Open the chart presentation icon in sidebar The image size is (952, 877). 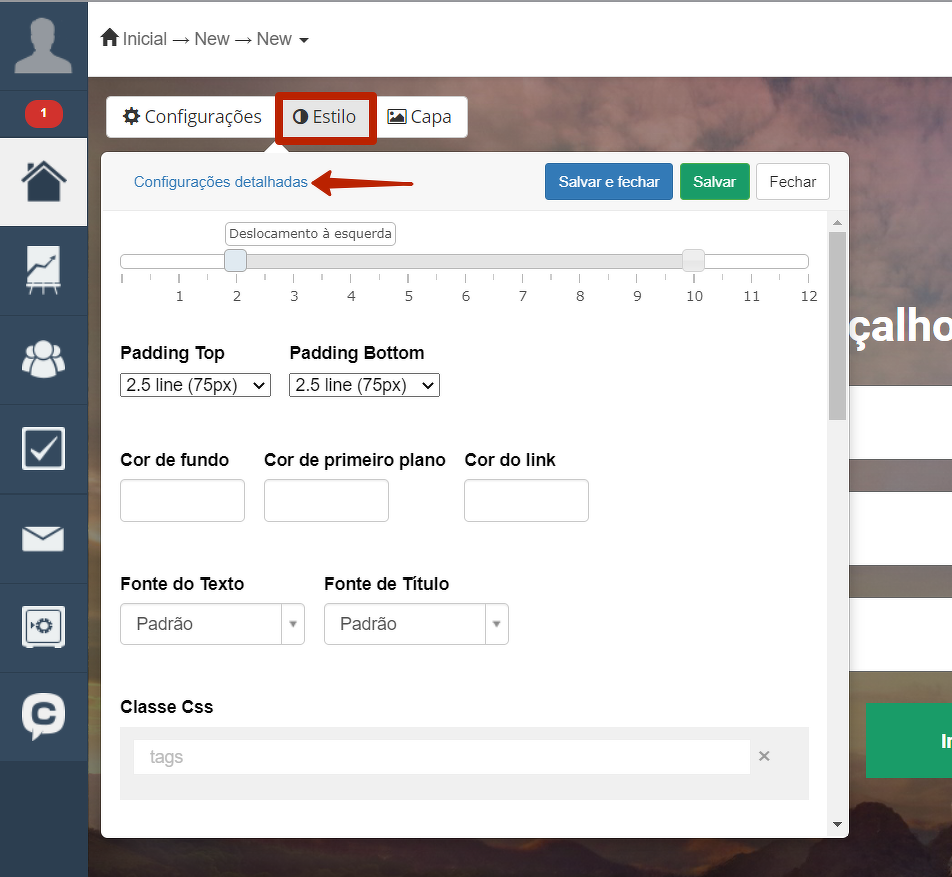click(x=43, y=271)
